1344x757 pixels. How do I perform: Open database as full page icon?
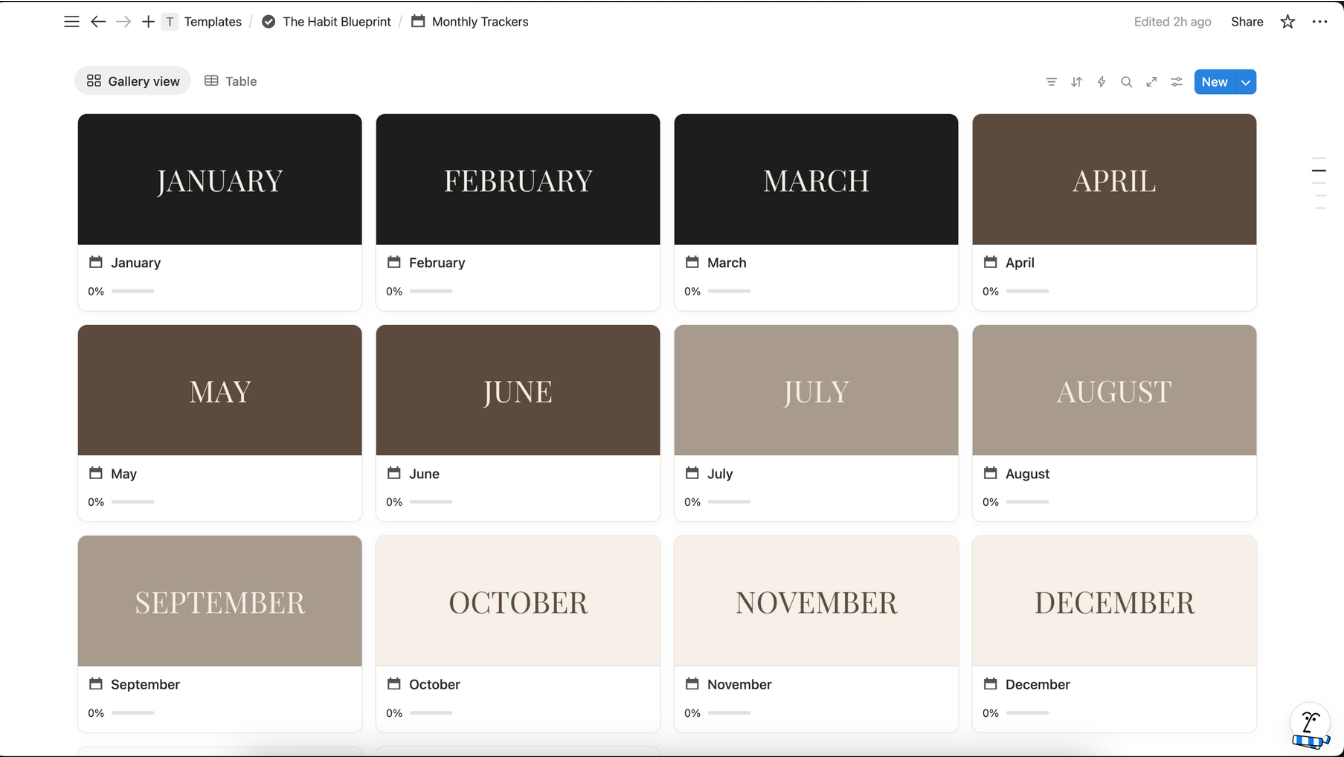click(1151, 82)
